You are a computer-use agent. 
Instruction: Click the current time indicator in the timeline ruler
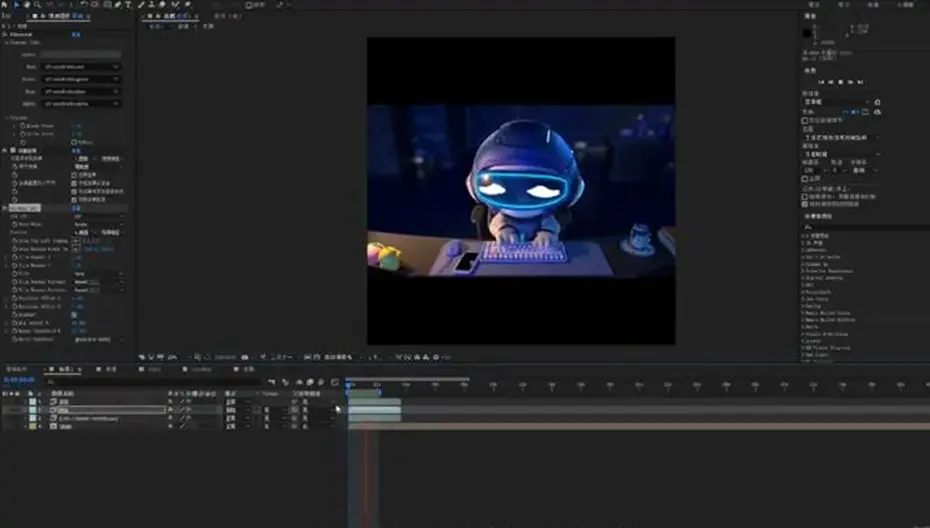click(x=349, y=384)
